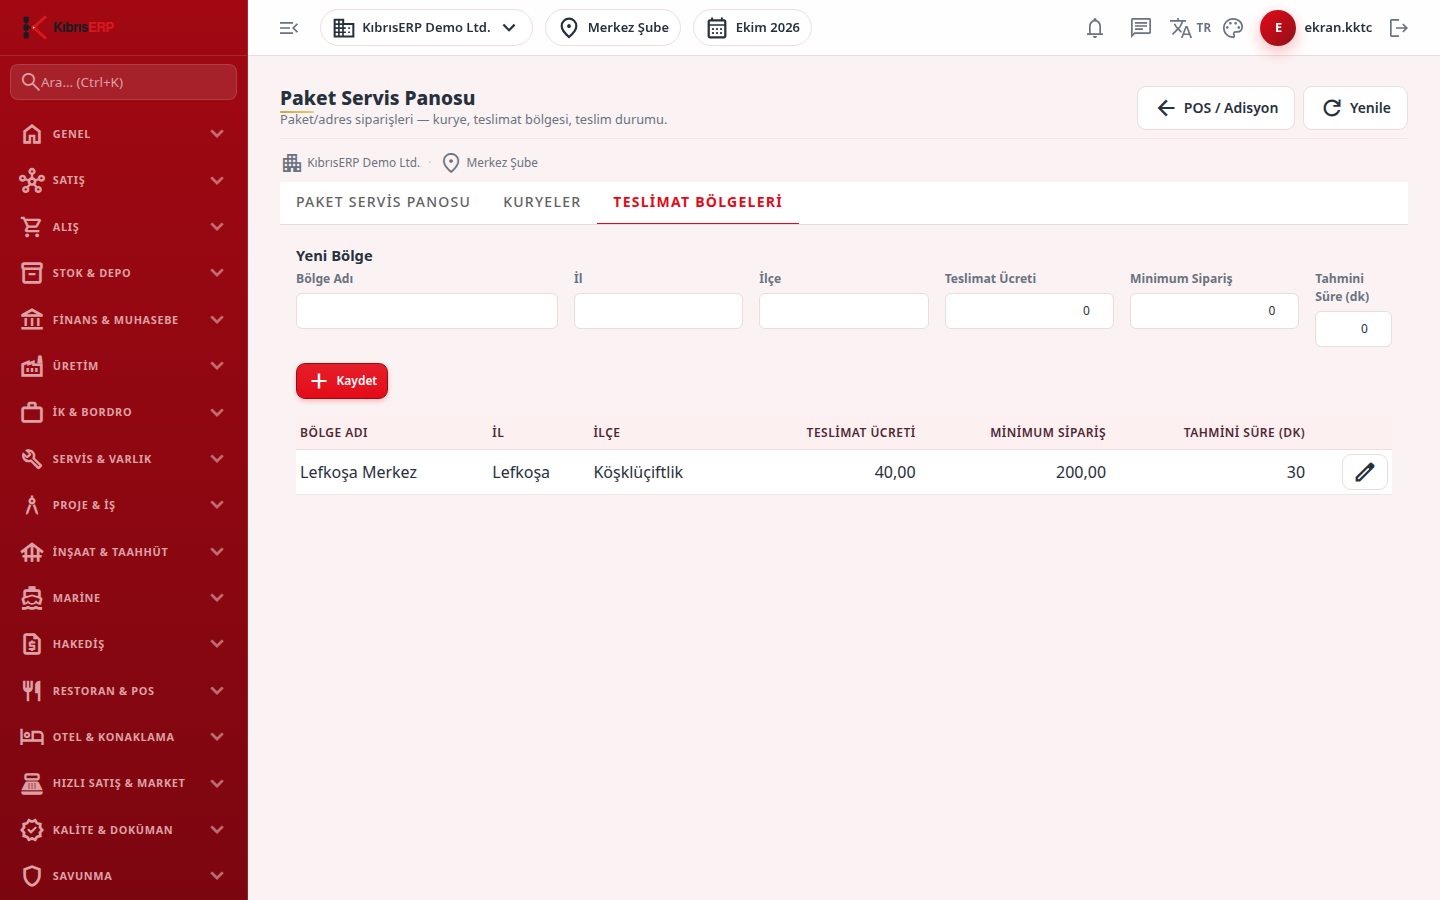Click the Genel home icon in sidebar

[32, 134]
